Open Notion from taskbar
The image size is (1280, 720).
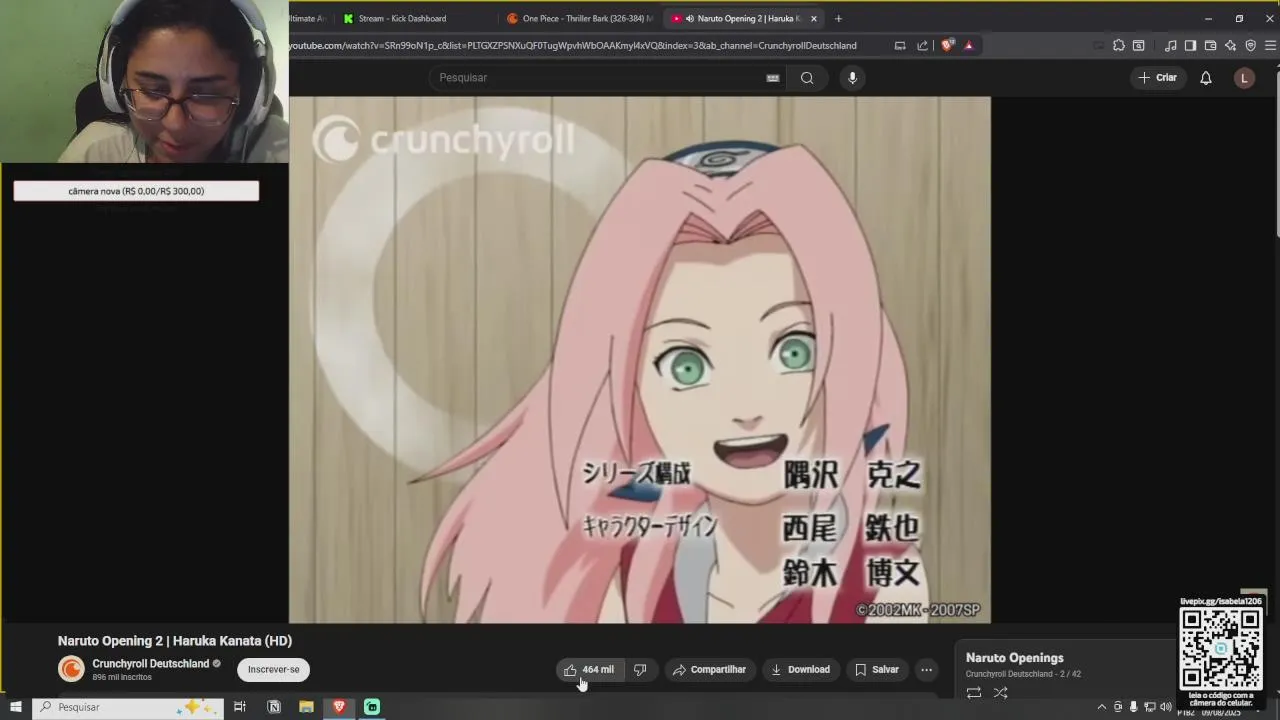click(x=274, y=707)
